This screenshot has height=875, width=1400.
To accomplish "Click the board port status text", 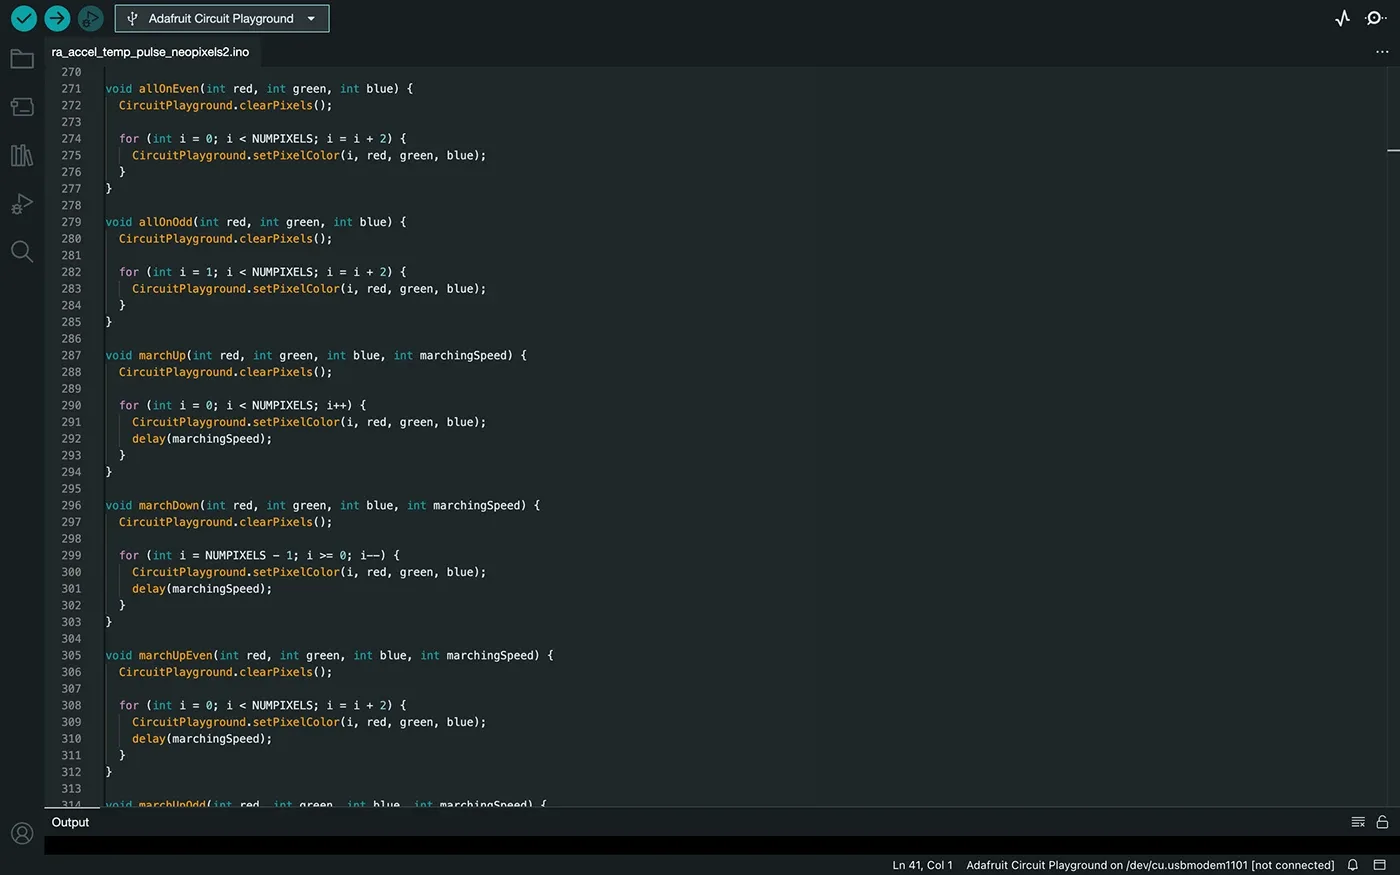I will (1150, 865).
